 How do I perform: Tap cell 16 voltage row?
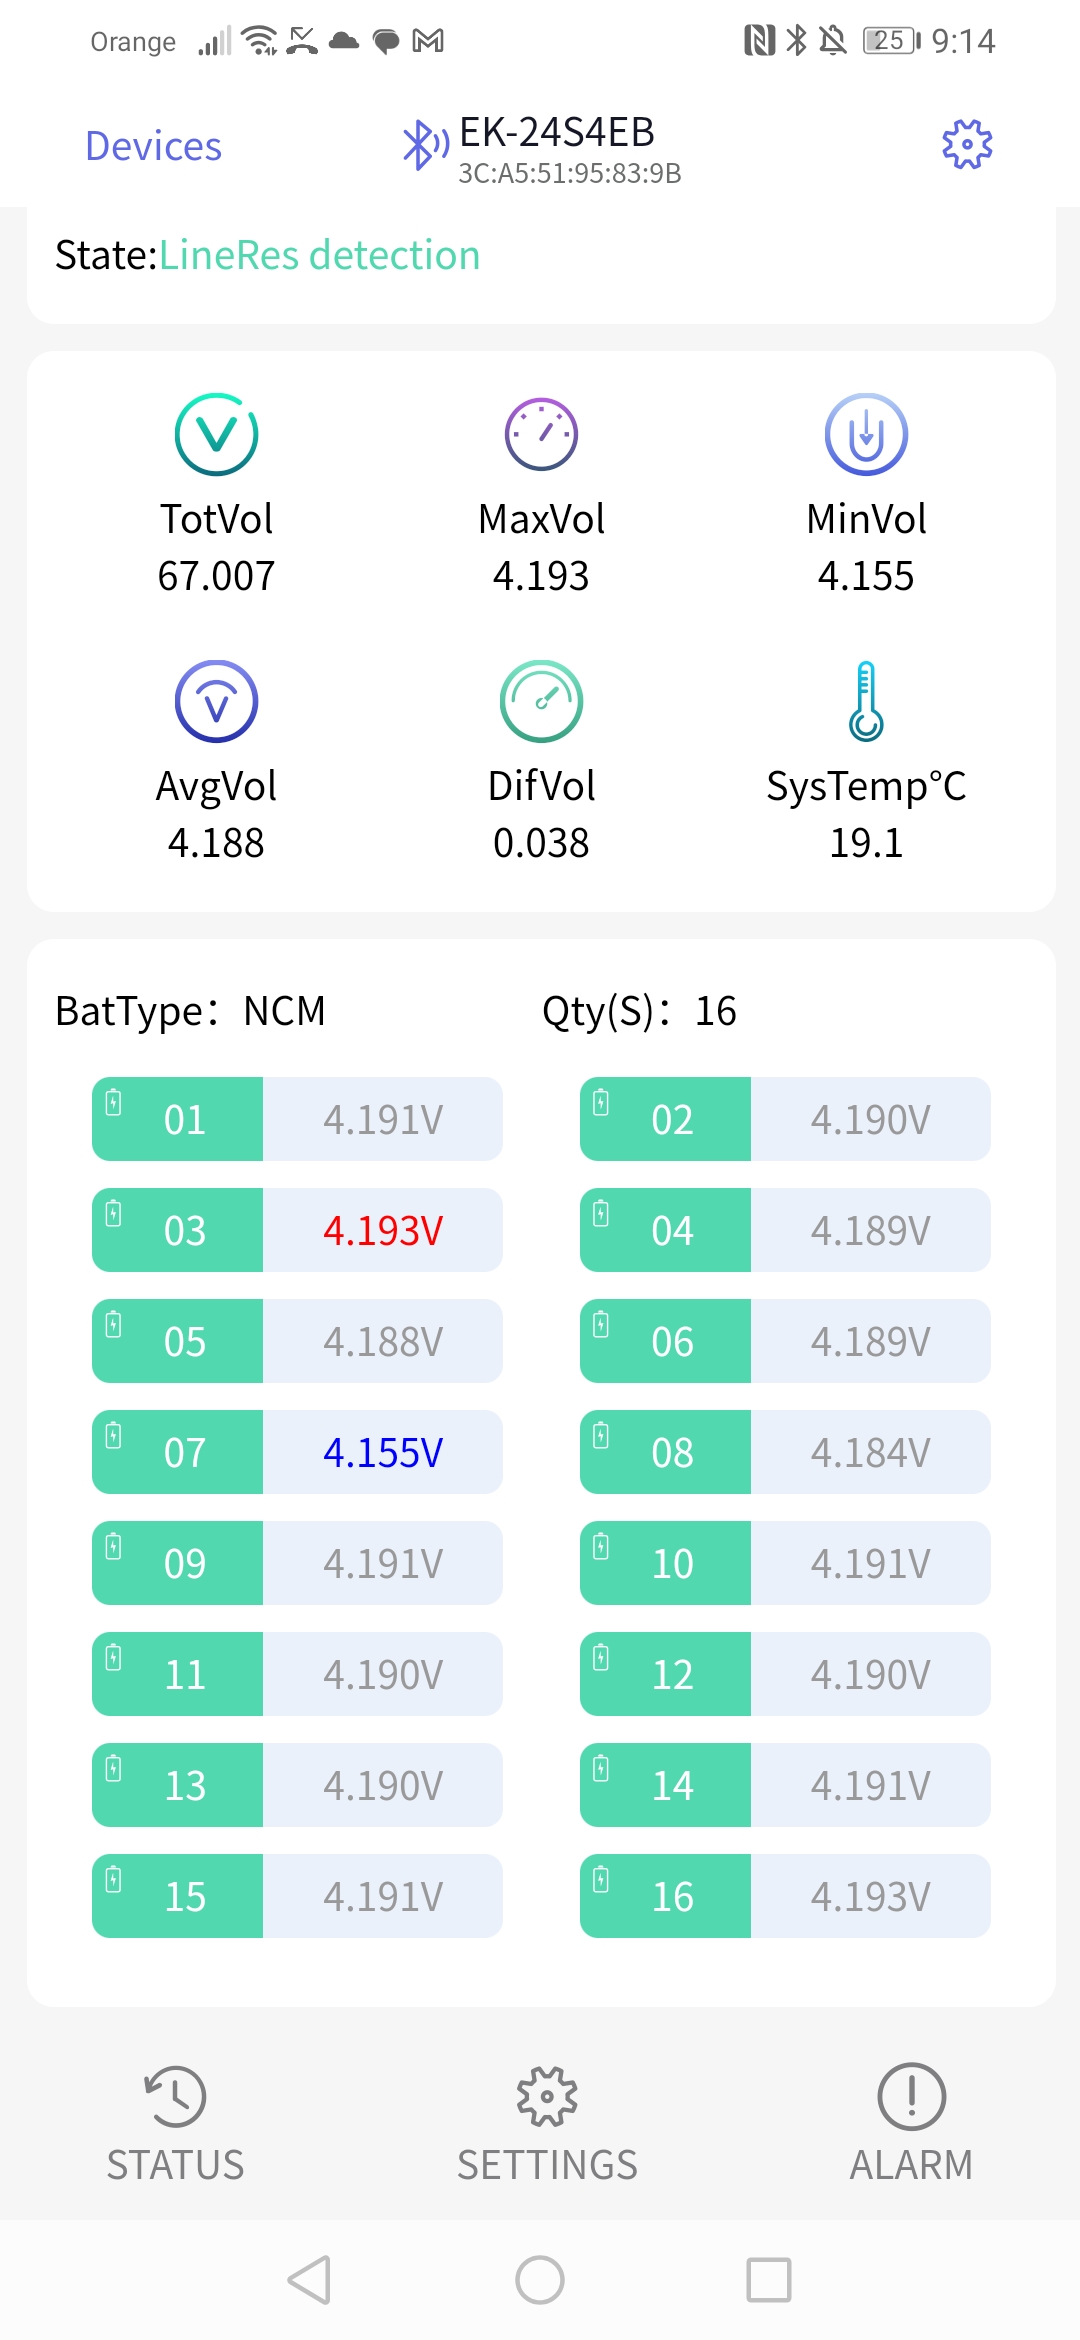[x=785, y=1896]
